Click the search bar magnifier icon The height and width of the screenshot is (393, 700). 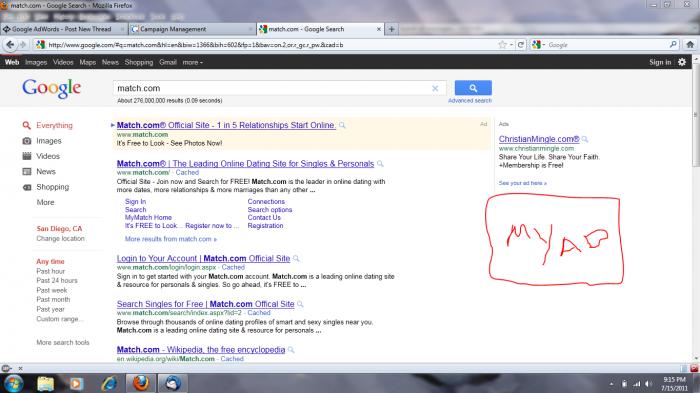coord(673,45)
